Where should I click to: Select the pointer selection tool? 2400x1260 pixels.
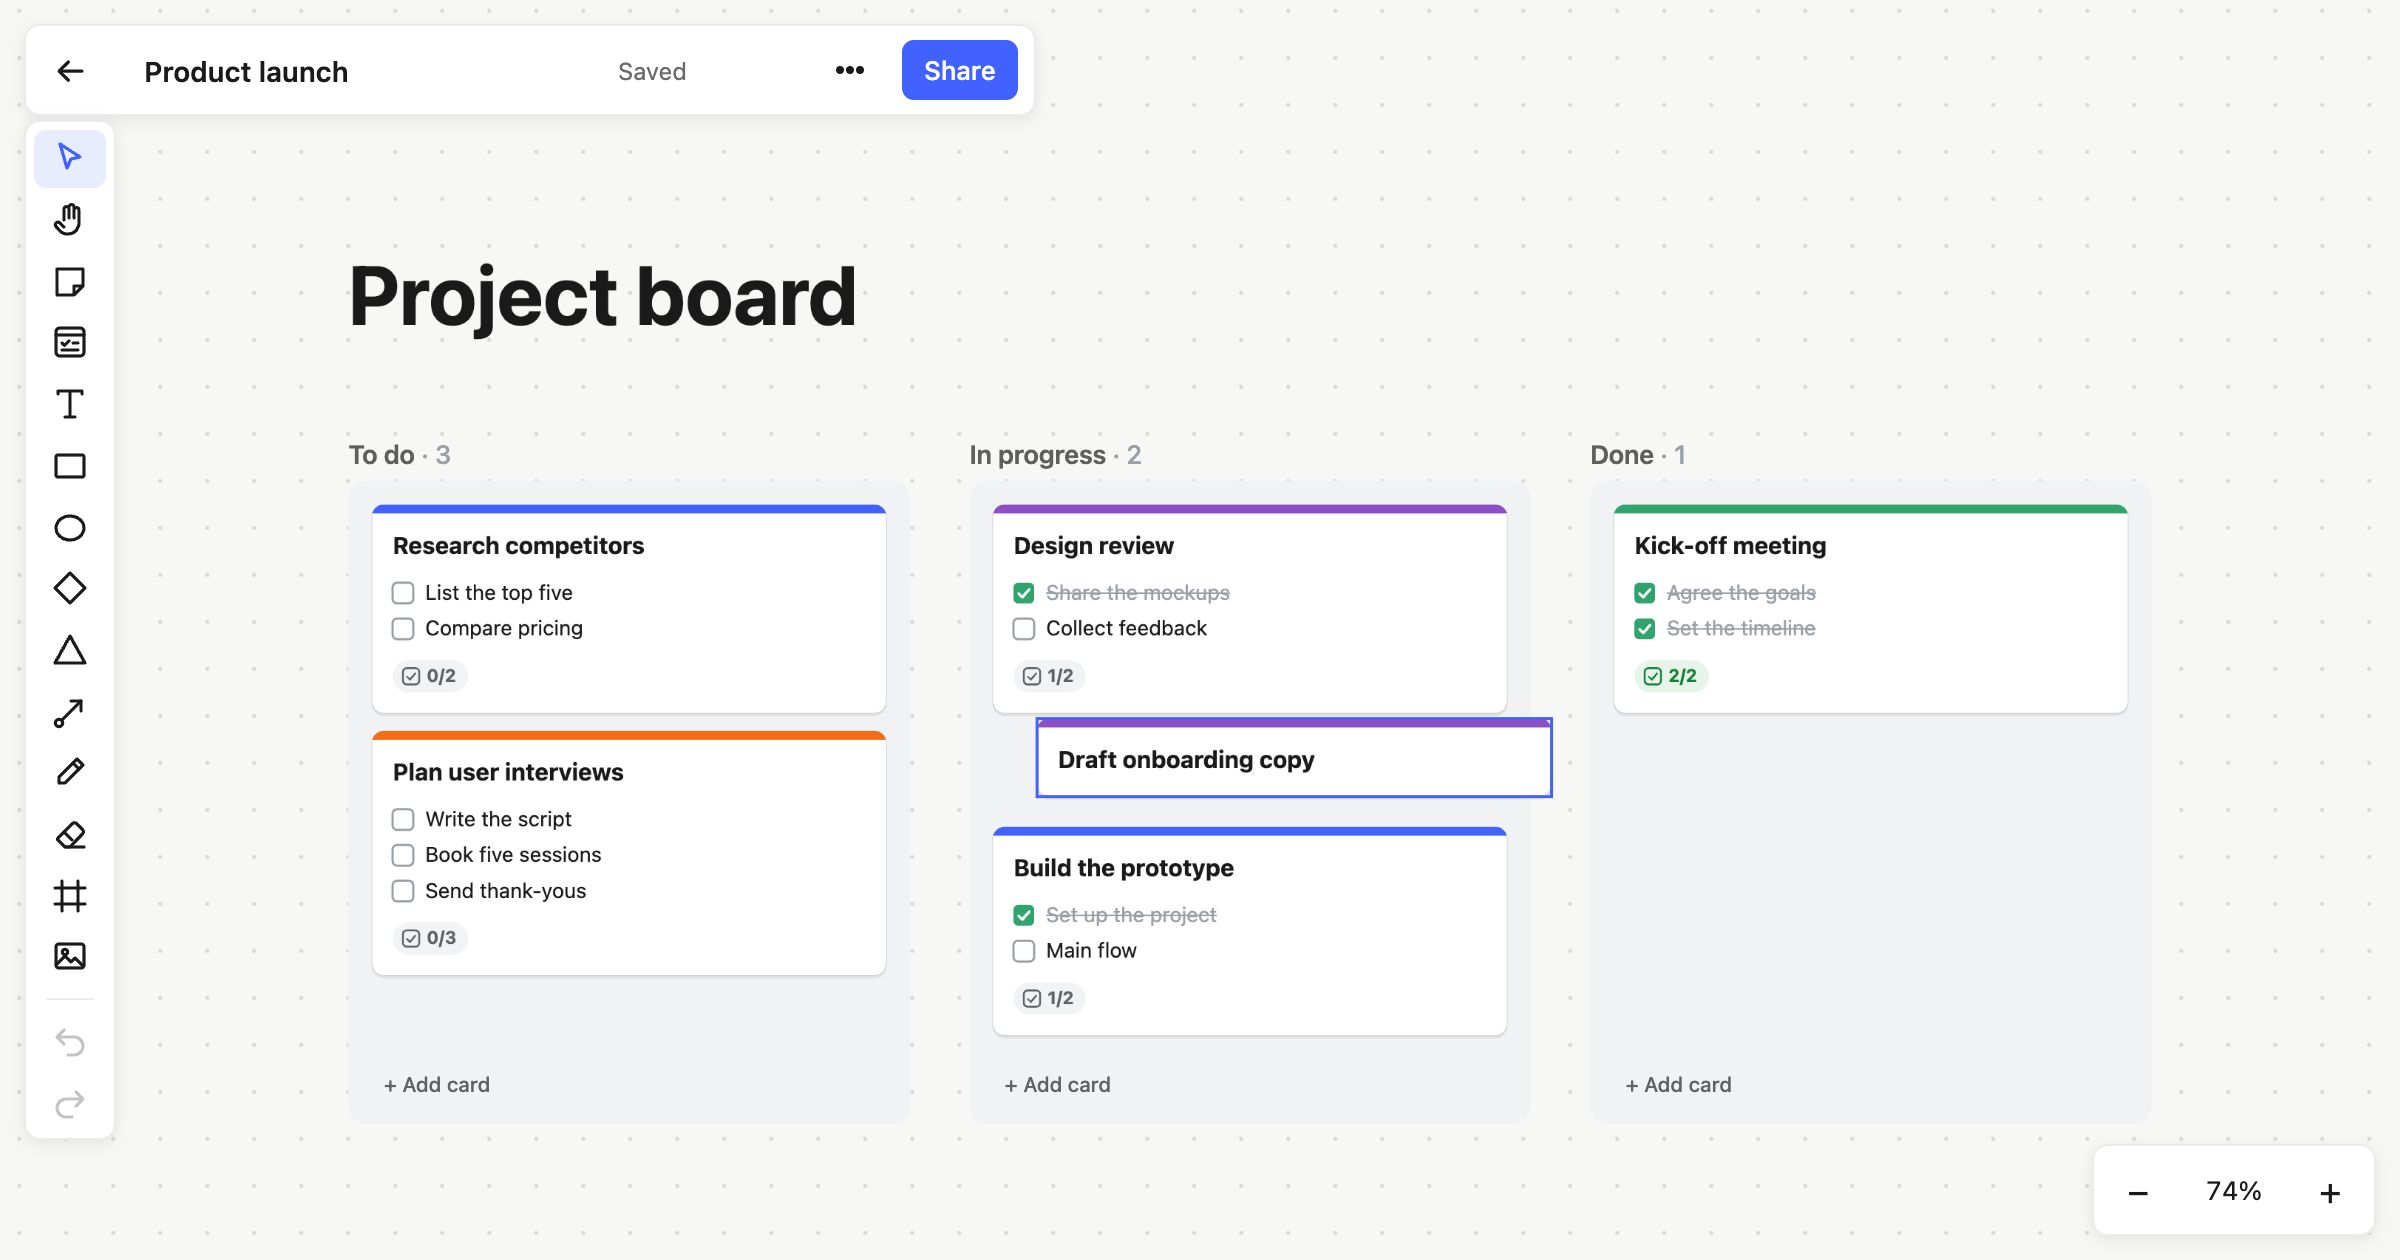pyautogui.click(x=70, y=157)
